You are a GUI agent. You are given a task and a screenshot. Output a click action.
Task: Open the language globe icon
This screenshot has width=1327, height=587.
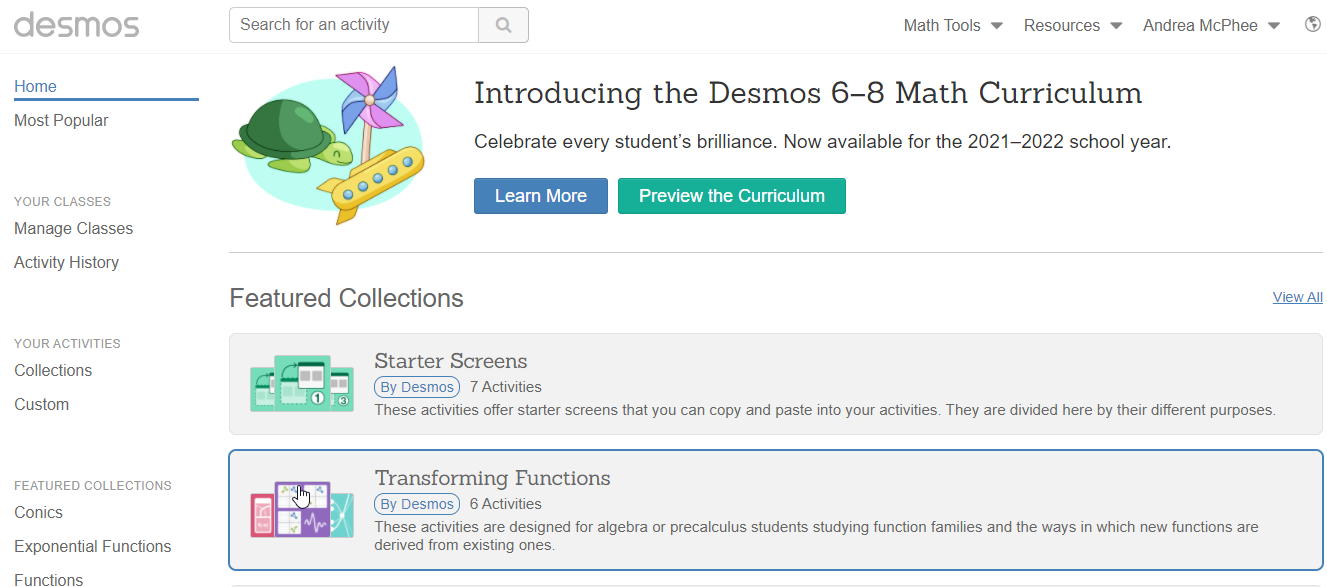[1312, 23]
